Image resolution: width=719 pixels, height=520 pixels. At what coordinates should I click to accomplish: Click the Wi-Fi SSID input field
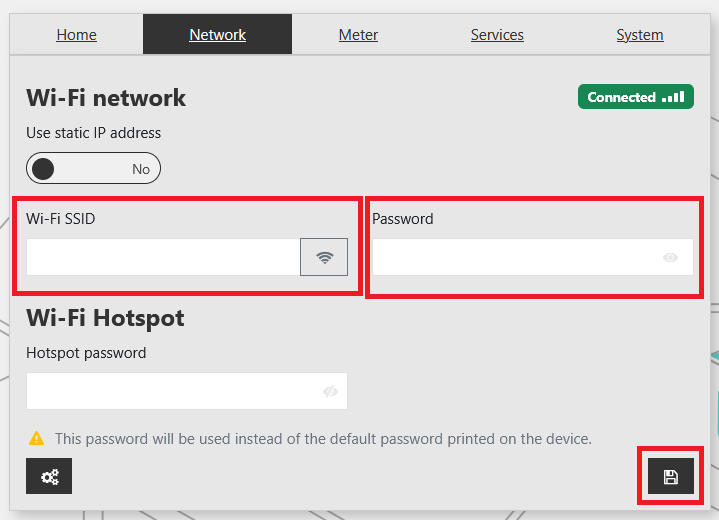(163, 257)
